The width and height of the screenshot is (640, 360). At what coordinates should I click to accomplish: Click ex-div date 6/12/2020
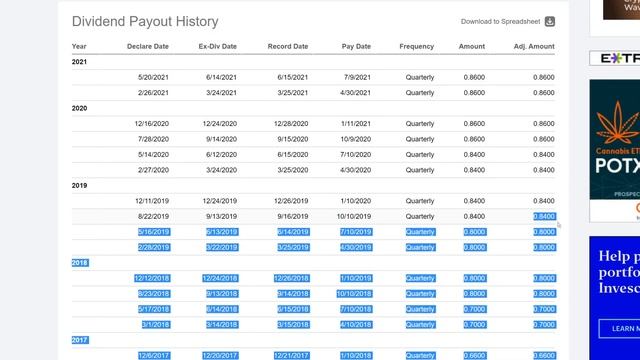tap(221, 155)
